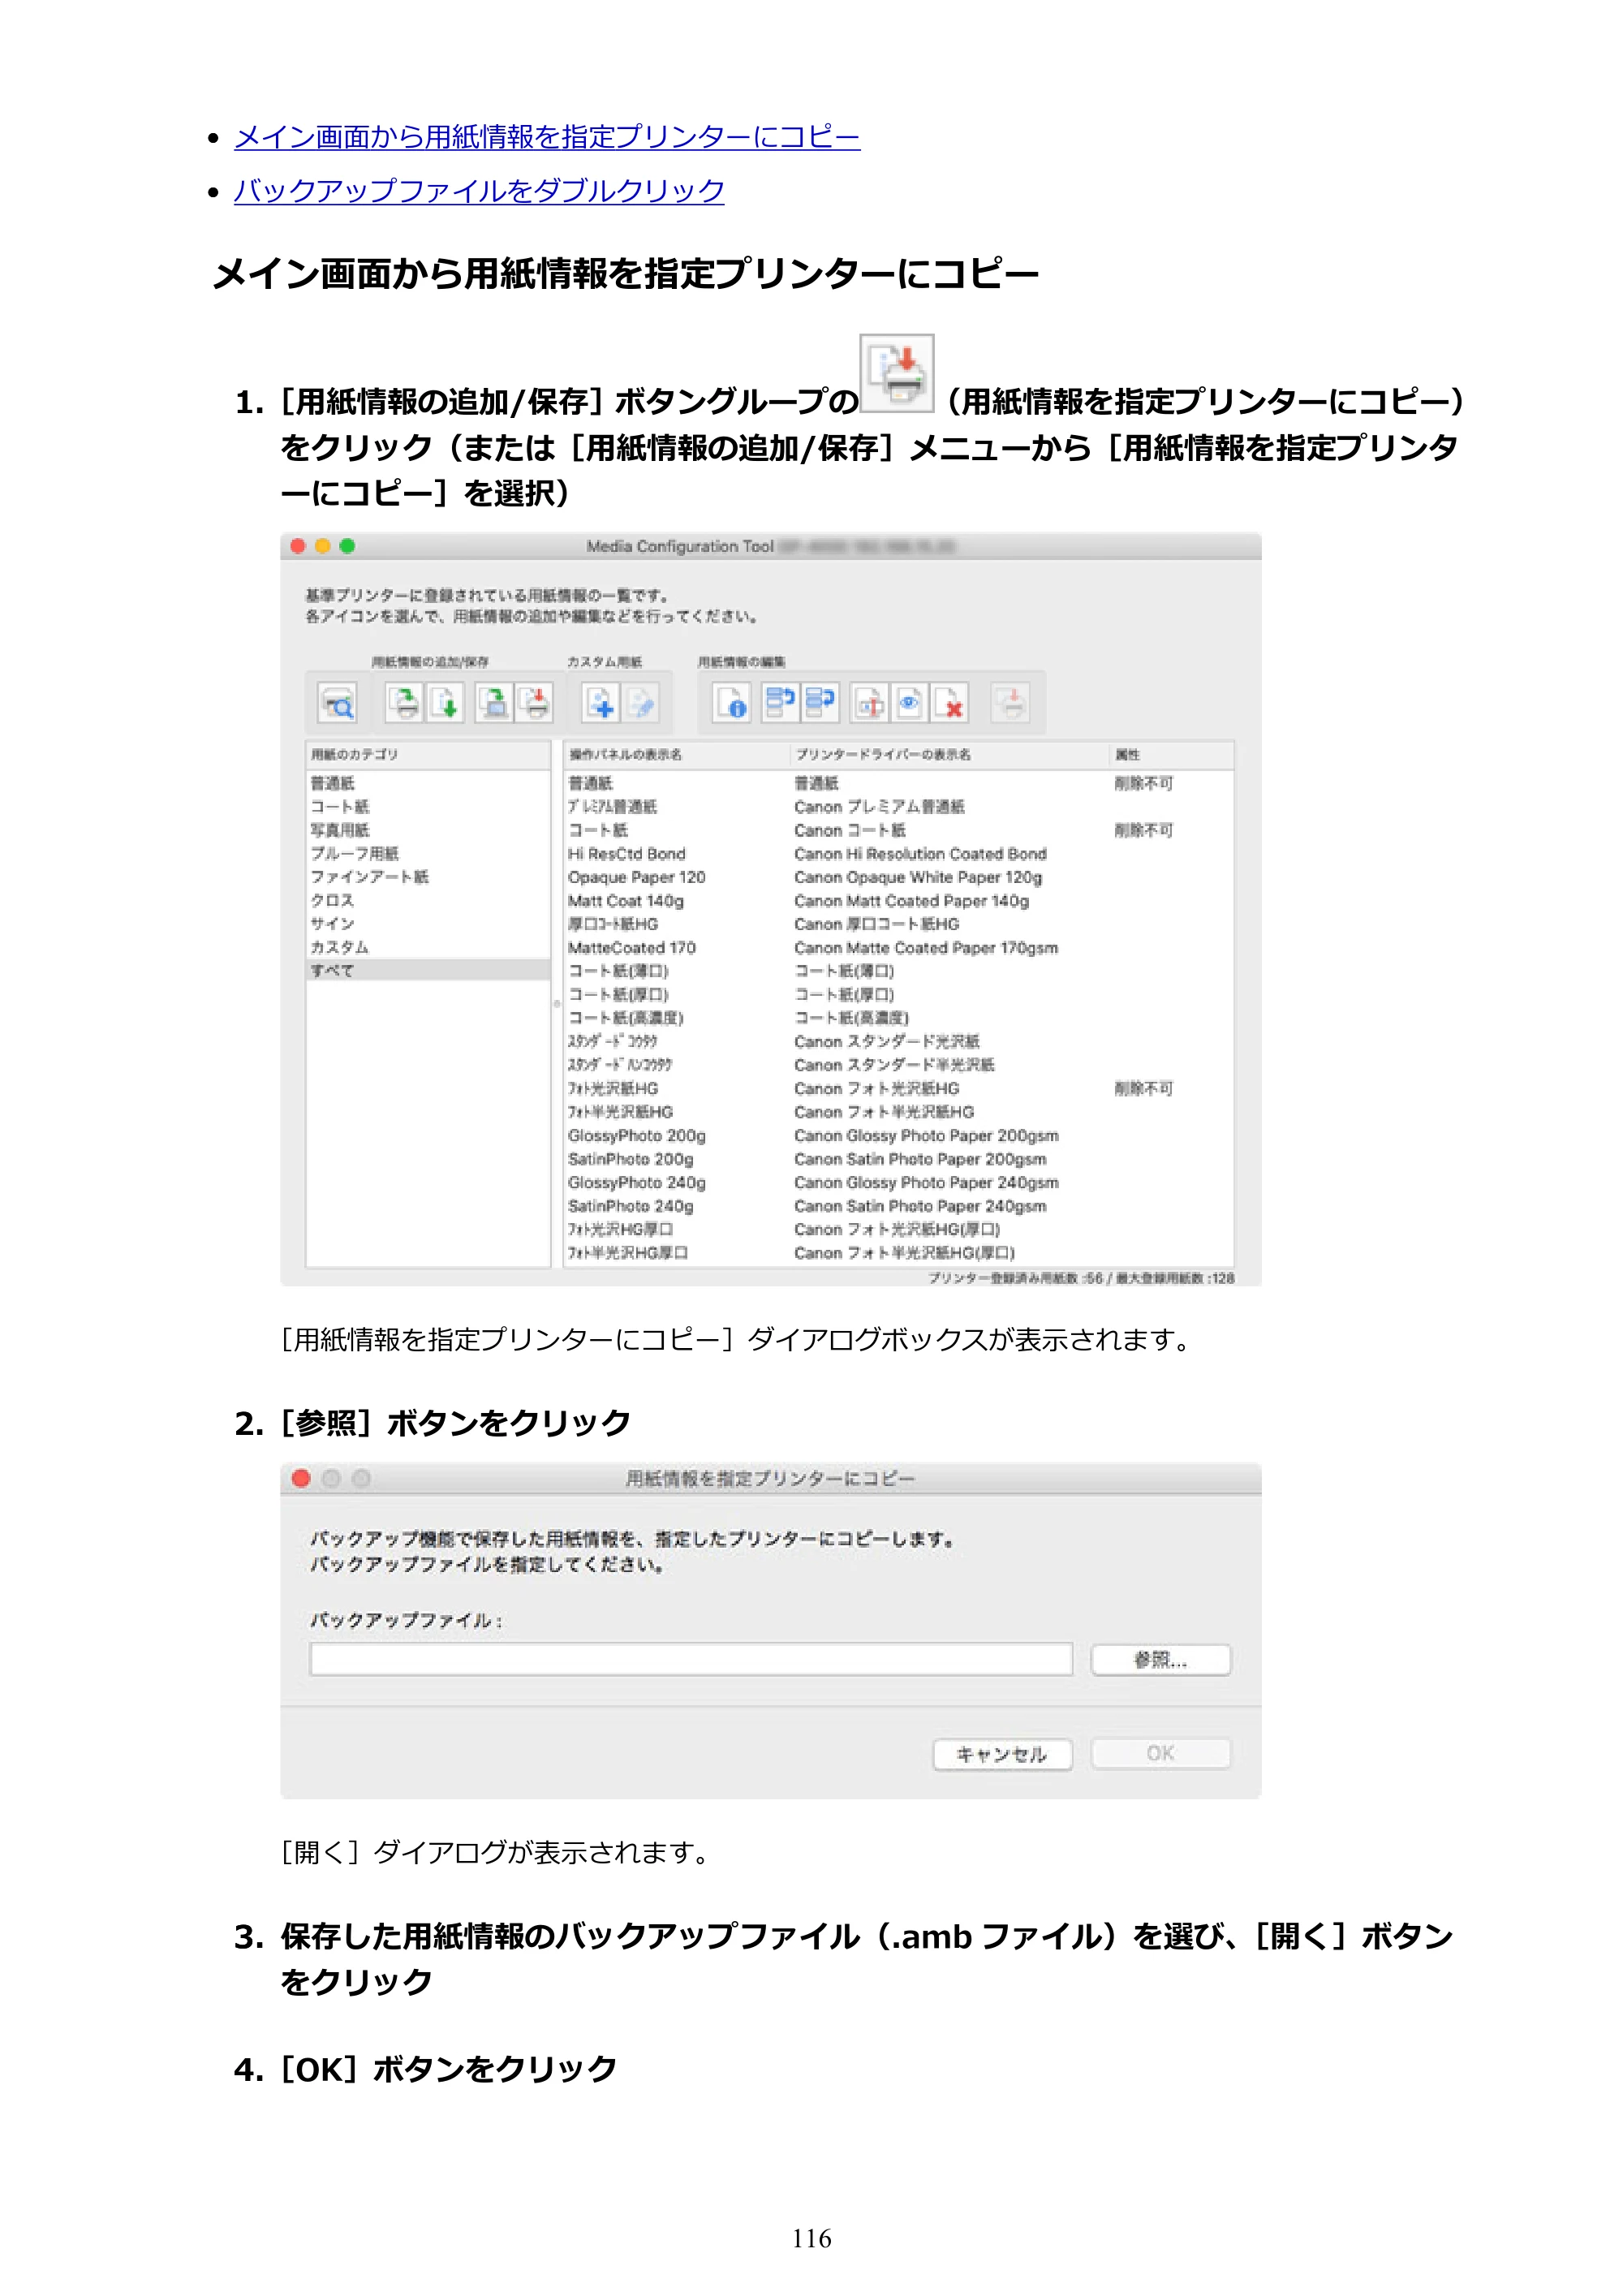Viewport: 1623px width, 2296px height.
Task: Click the キャンセル button in the copy dialog
Action: pyautogui.click(x=1002, y=1754)
